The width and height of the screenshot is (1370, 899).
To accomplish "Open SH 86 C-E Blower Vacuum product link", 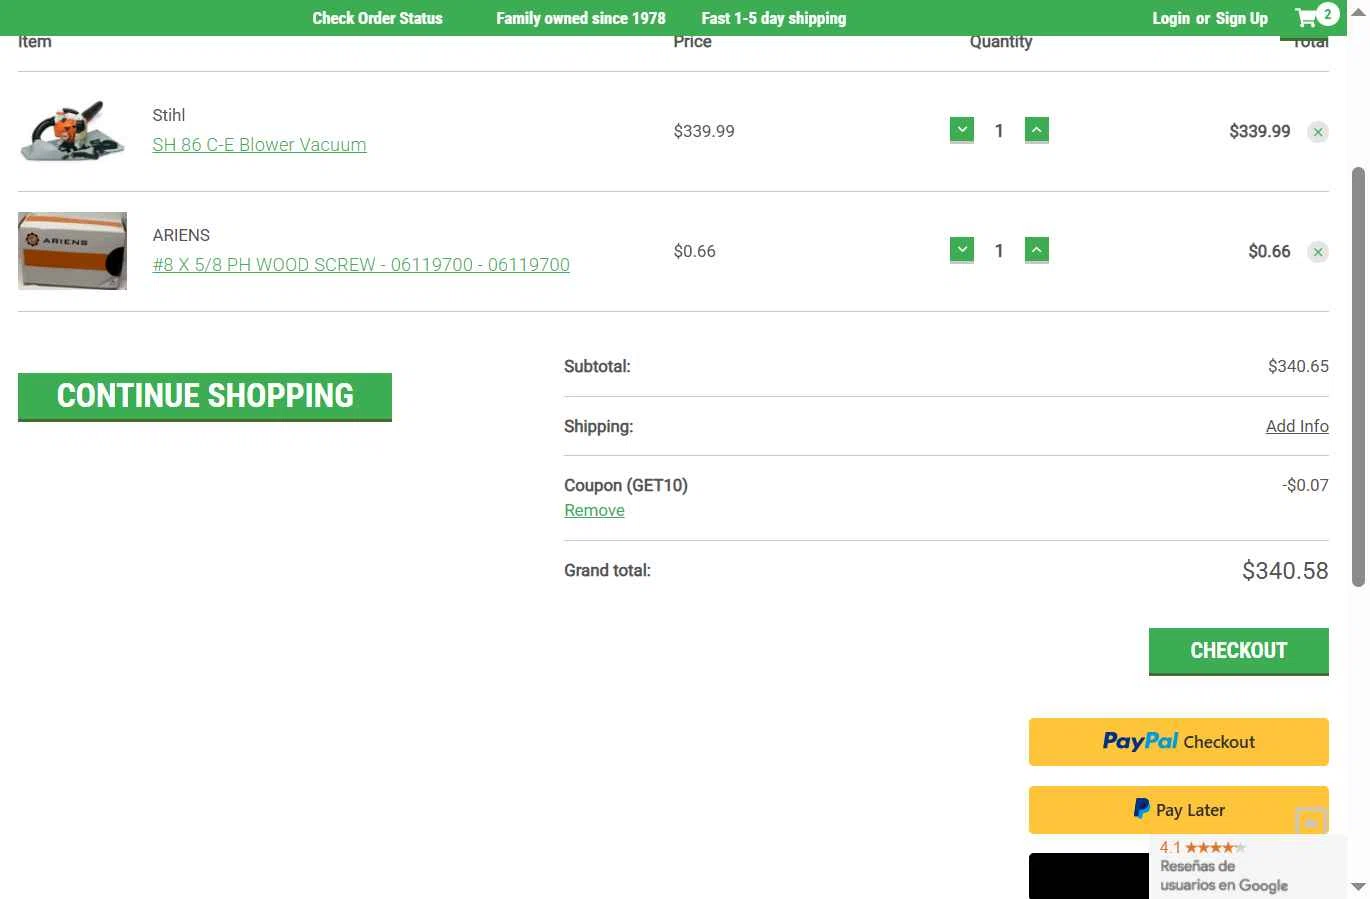I will point(259,145).
